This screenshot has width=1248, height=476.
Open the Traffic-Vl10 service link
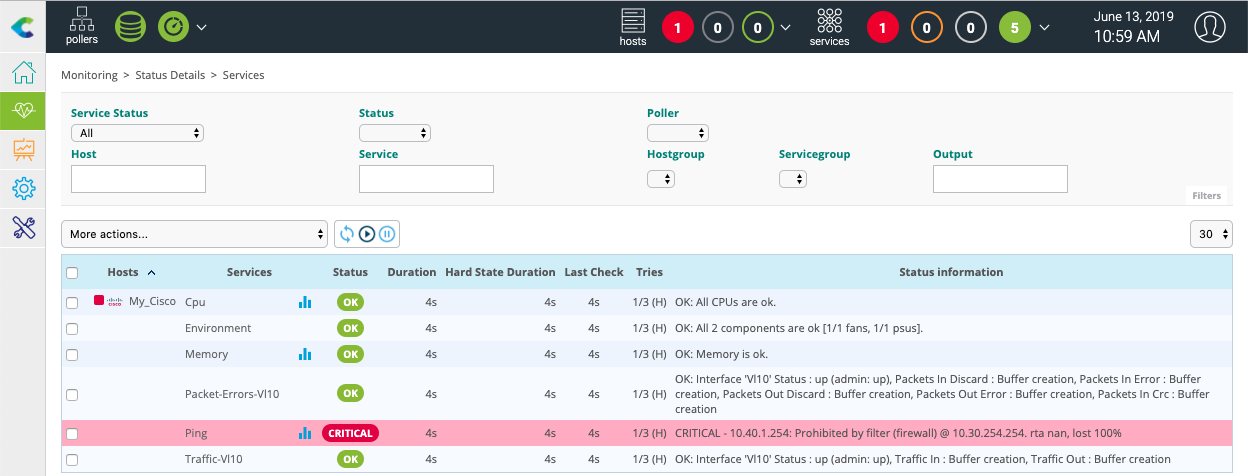click(x=214, y=459)
